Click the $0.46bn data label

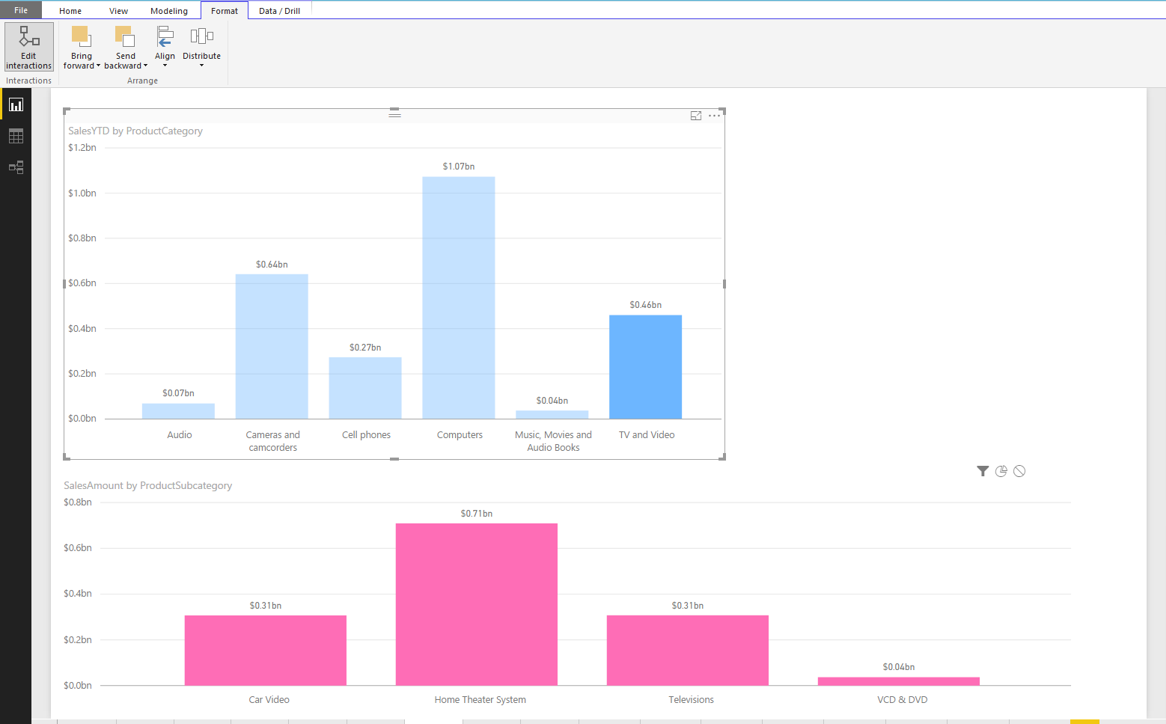(x=645, y=305)
